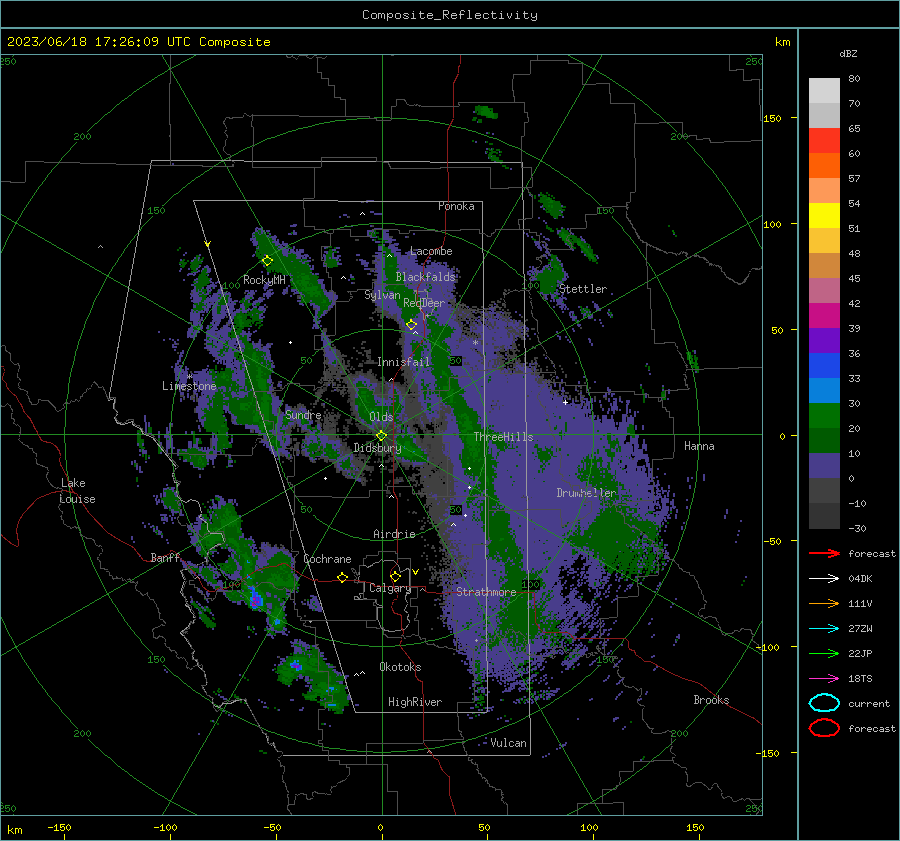
Task: Click the Lake Louise label
Action: click(77, 491)
